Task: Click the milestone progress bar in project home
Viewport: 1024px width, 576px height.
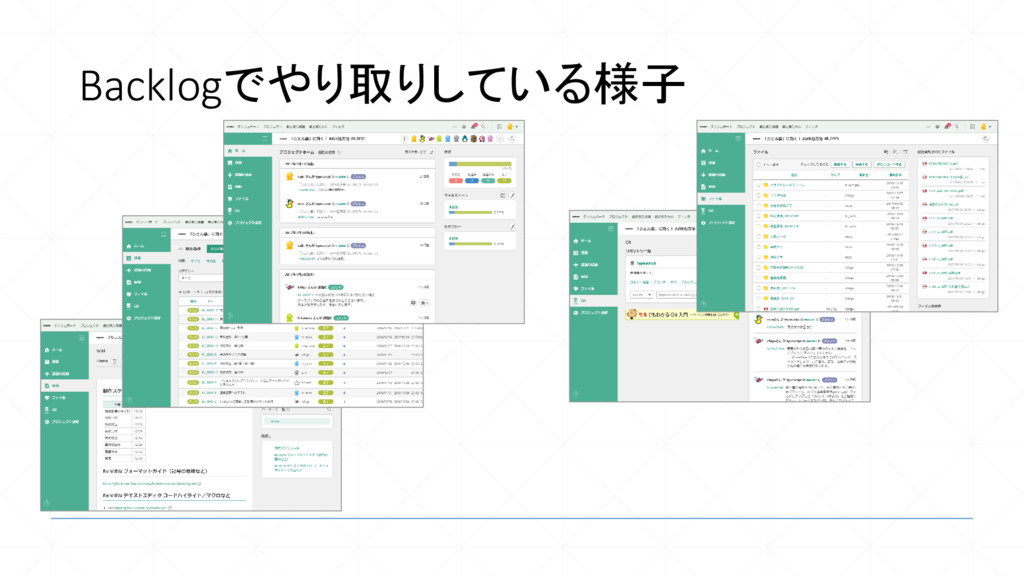Action: (470, 212)
